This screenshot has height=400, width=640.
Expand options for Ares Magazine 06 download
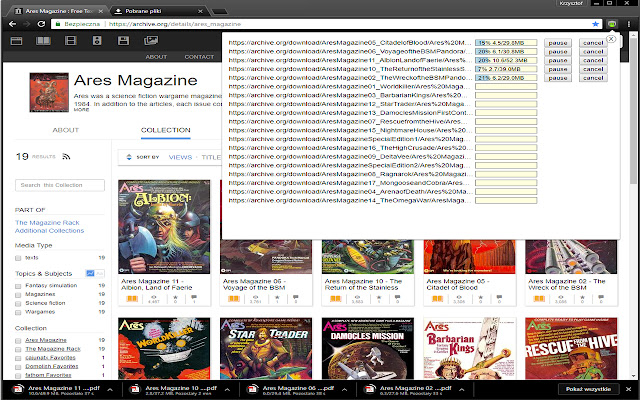click(x=344, y=390)
